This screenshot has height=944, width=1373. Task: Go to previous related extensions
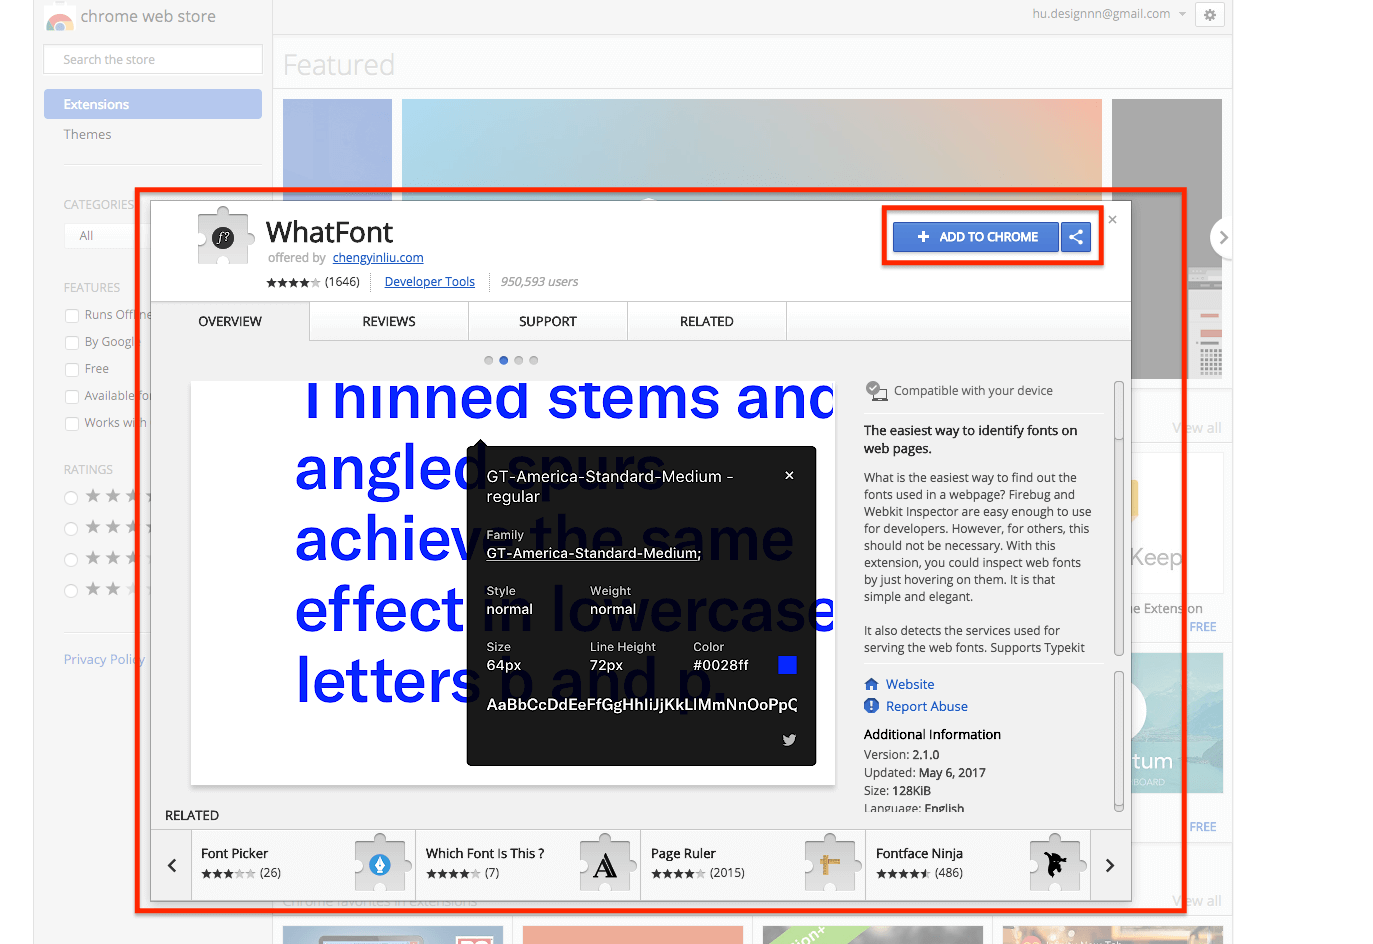[x=172, y=865]
